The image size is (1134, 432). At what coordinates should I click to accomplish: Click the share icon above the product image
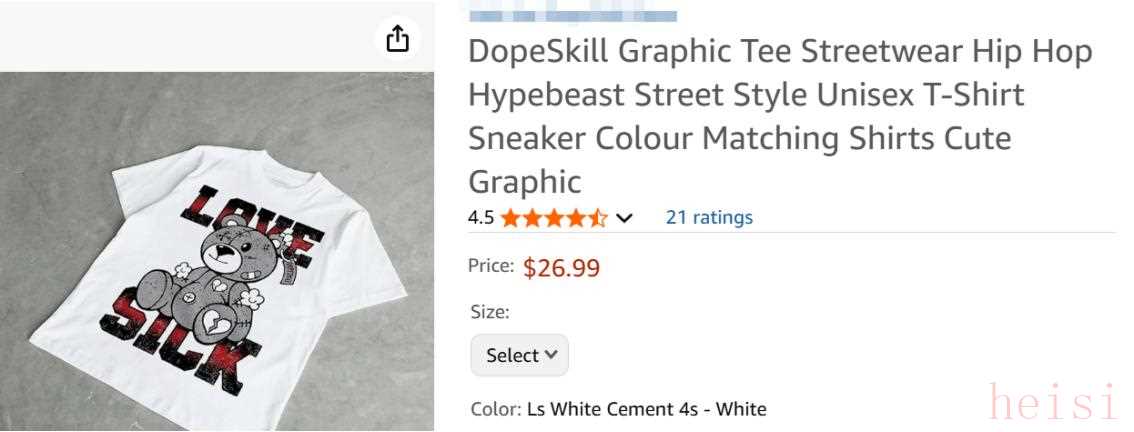398,39
